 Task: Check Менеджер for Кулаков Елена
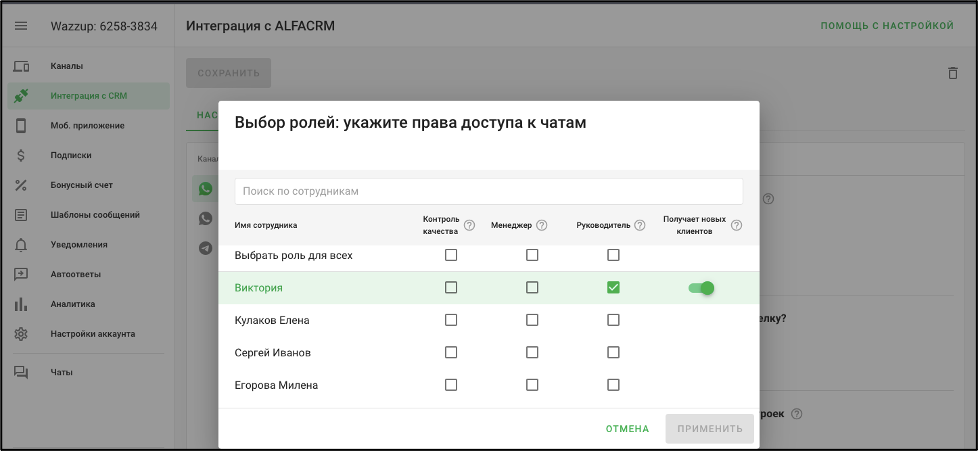532,320
